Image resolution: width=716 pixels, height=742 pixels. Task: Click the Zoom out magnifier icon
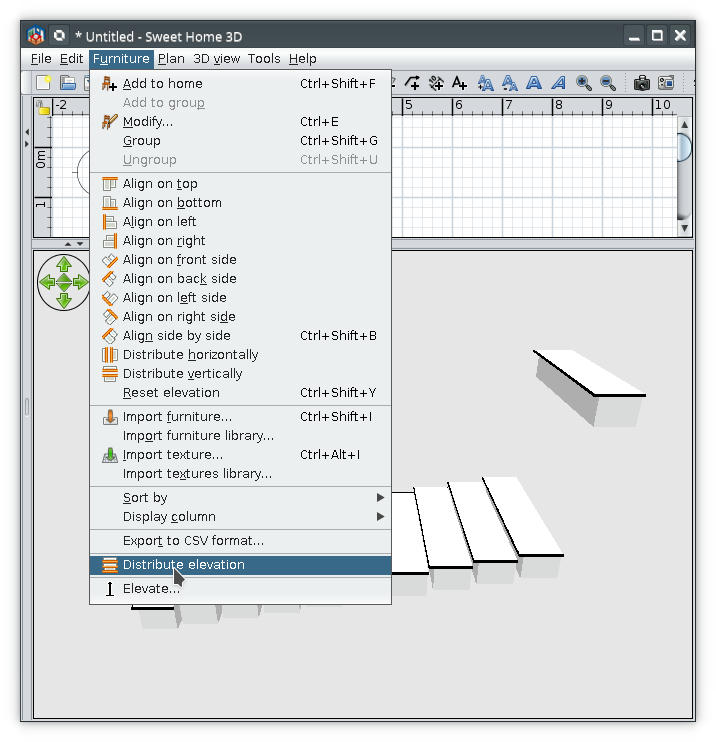[x=608, y=83]
